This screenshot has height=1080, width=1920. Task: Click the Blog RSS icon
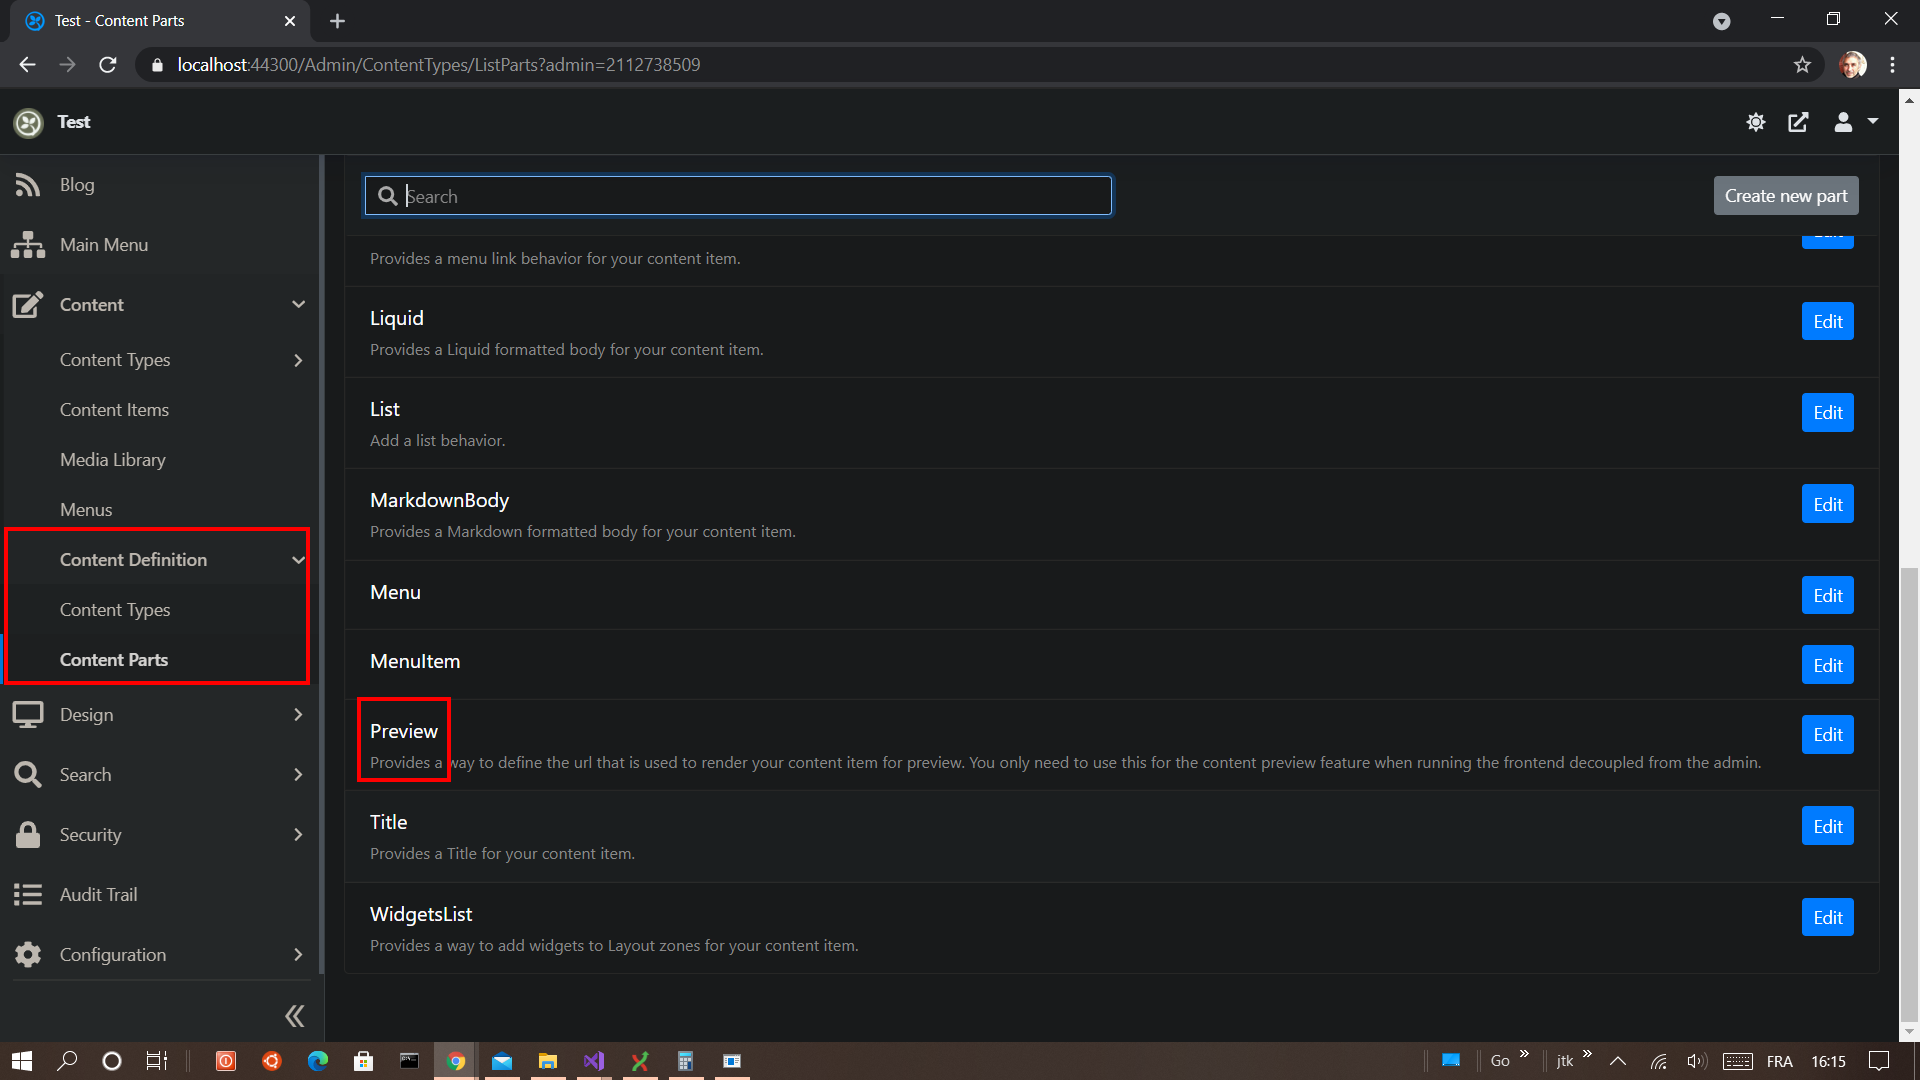point(28,185)
